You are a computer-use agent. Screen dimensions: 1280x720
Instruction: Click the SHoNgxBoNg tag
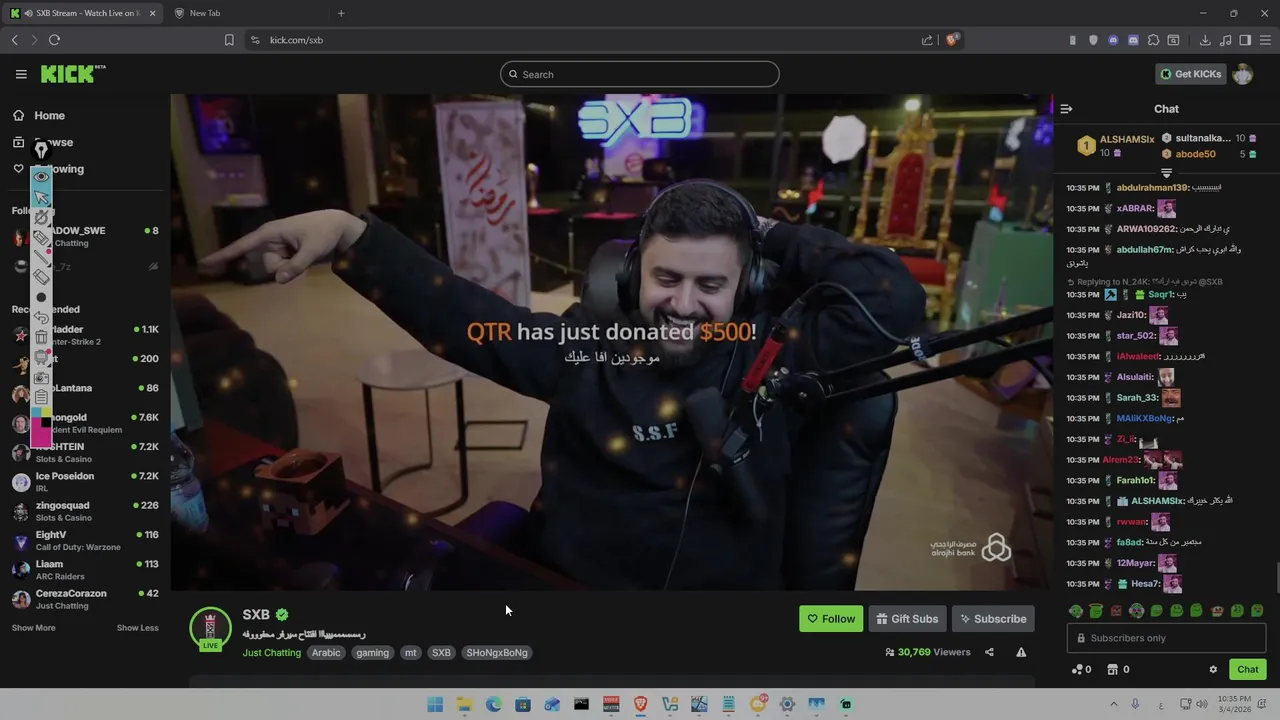click(x=496, y=652)
